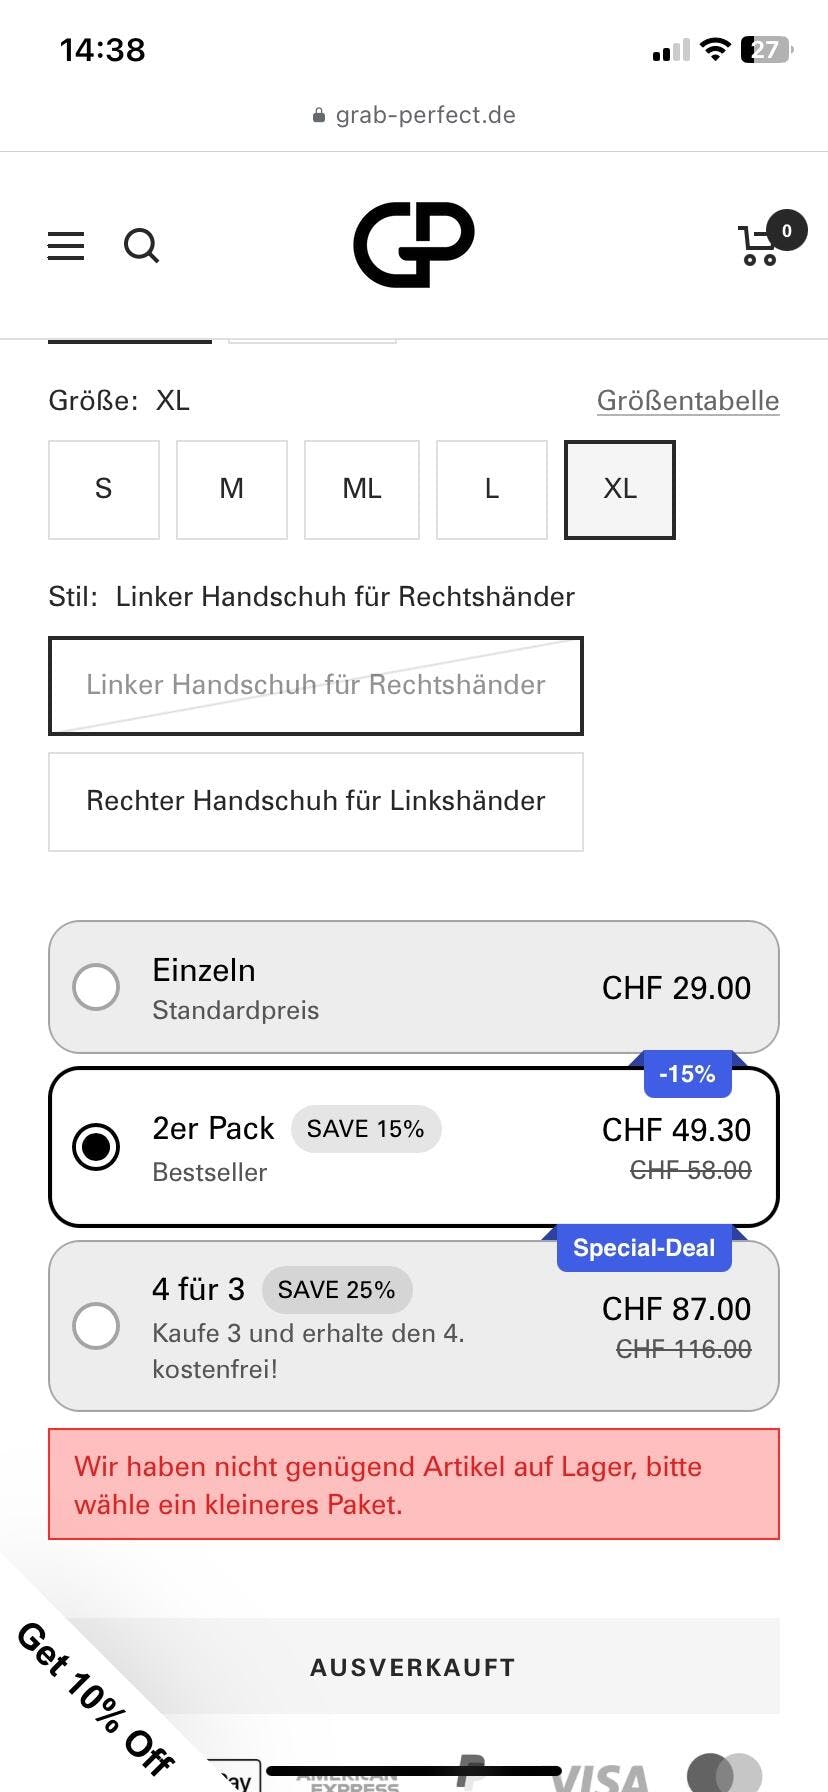
Task: Pick size ML
Action: coord(362,489)
